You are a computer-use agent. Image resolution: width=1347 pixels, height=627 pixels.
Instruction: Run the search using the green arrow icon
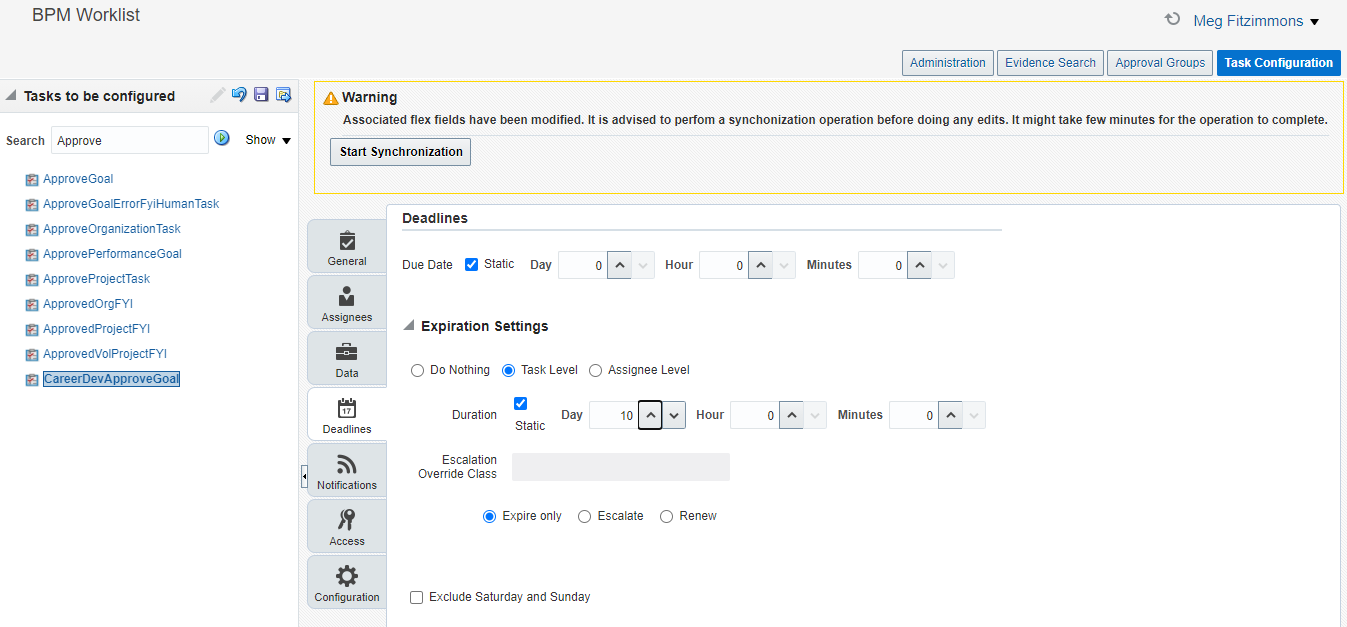(221, 138)
